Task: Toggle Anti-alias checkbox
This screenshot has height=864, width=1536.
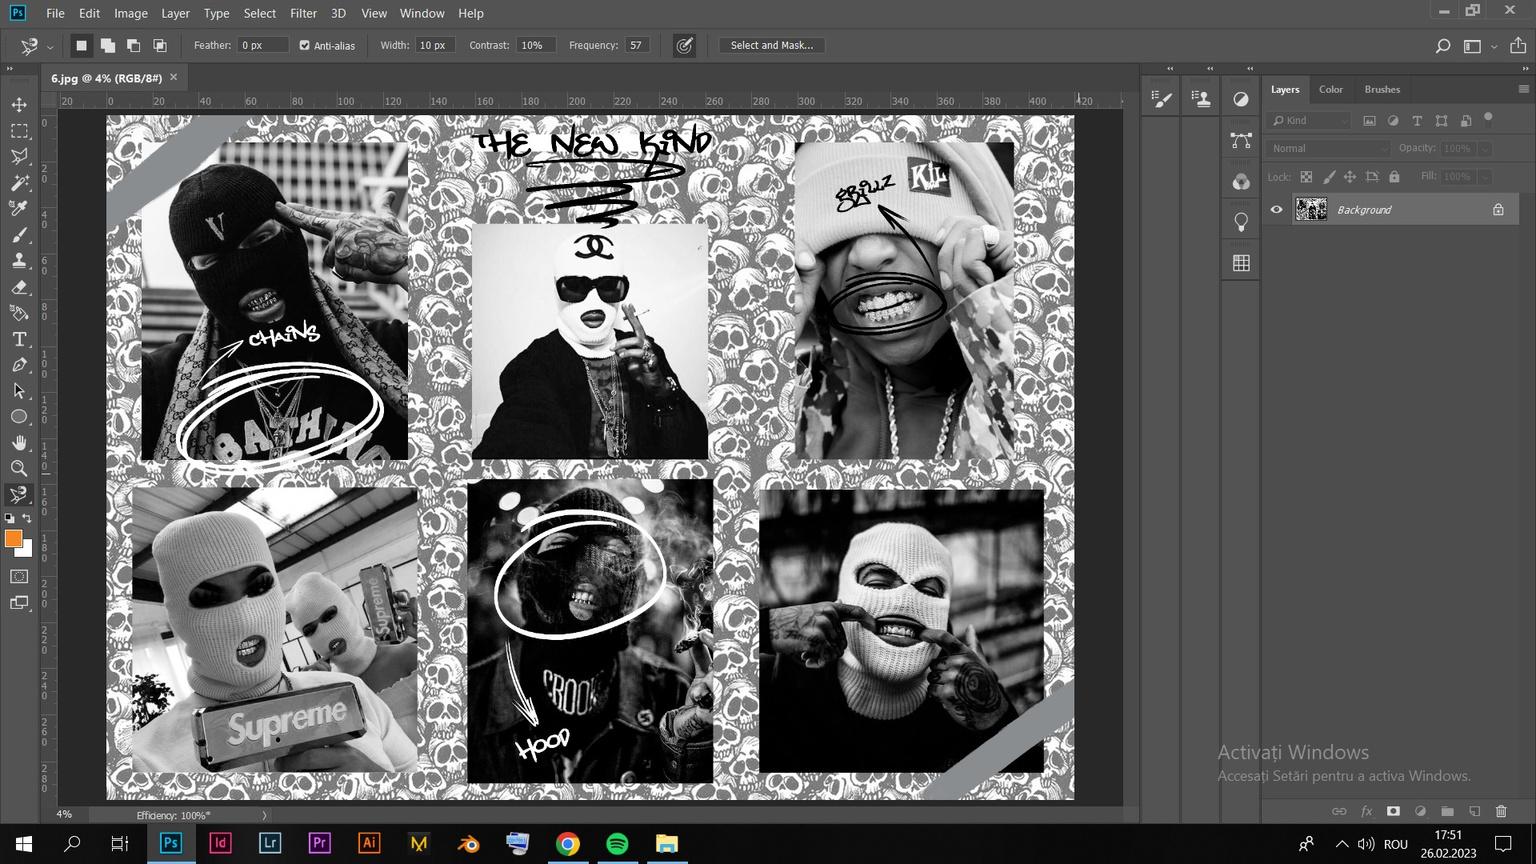Action: (305, 45)
